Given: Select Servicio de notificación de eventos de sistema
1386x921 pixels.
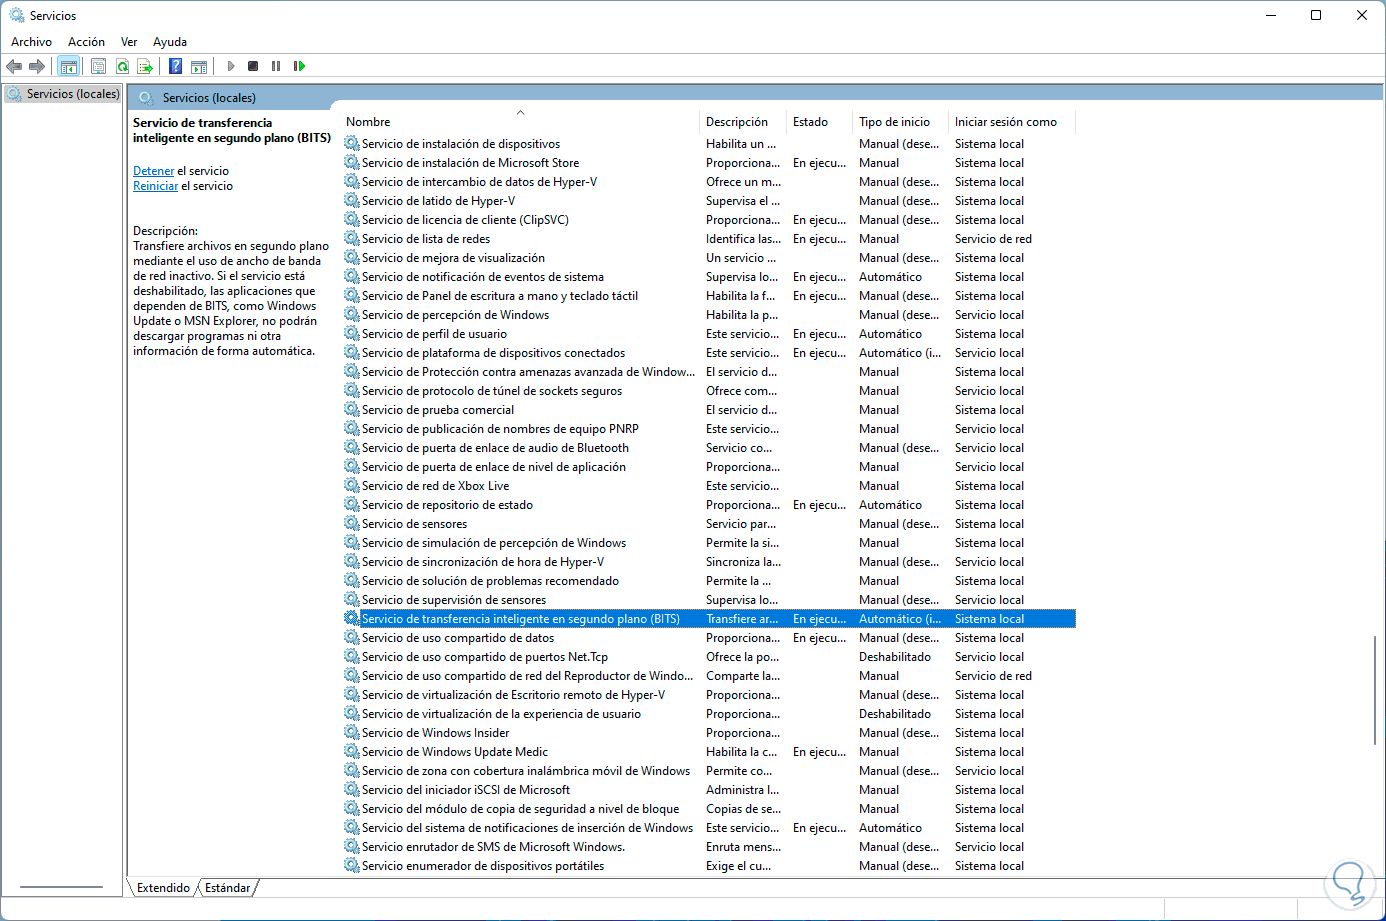Looking at the screenshot, I should tap(709, 277).
